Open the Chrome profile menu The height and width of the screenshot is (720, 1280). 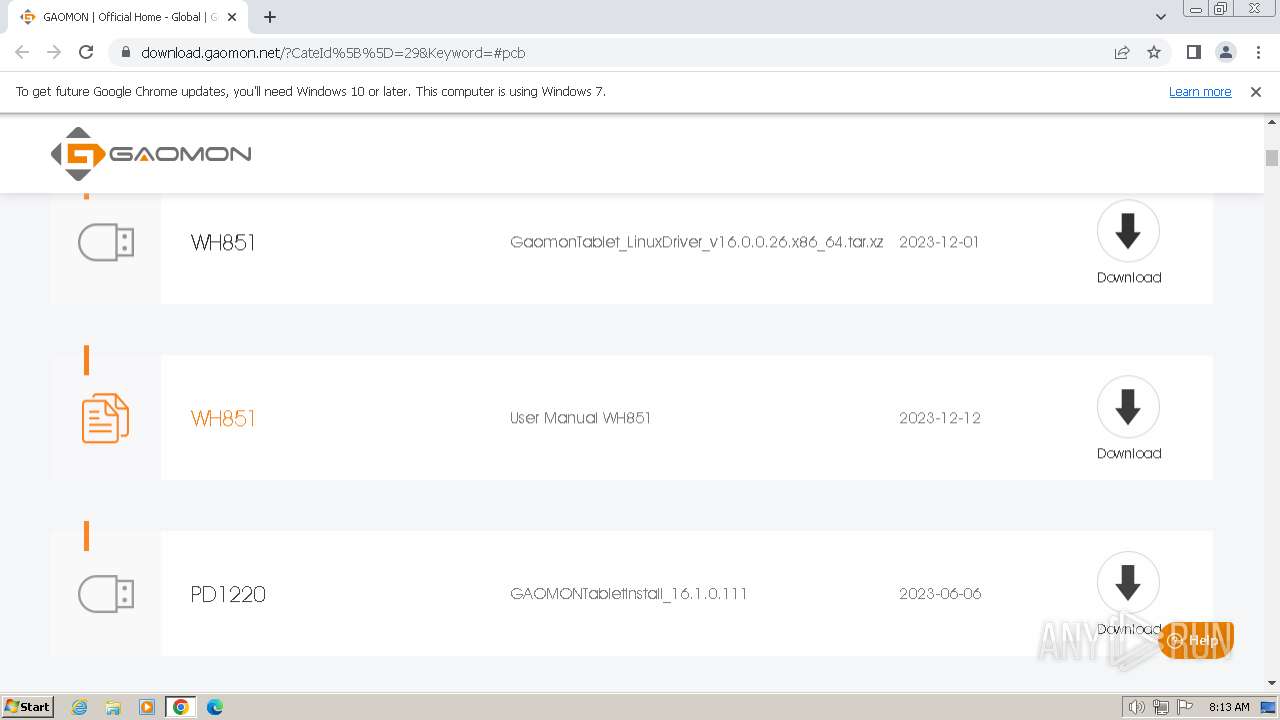coord(1225,52)
